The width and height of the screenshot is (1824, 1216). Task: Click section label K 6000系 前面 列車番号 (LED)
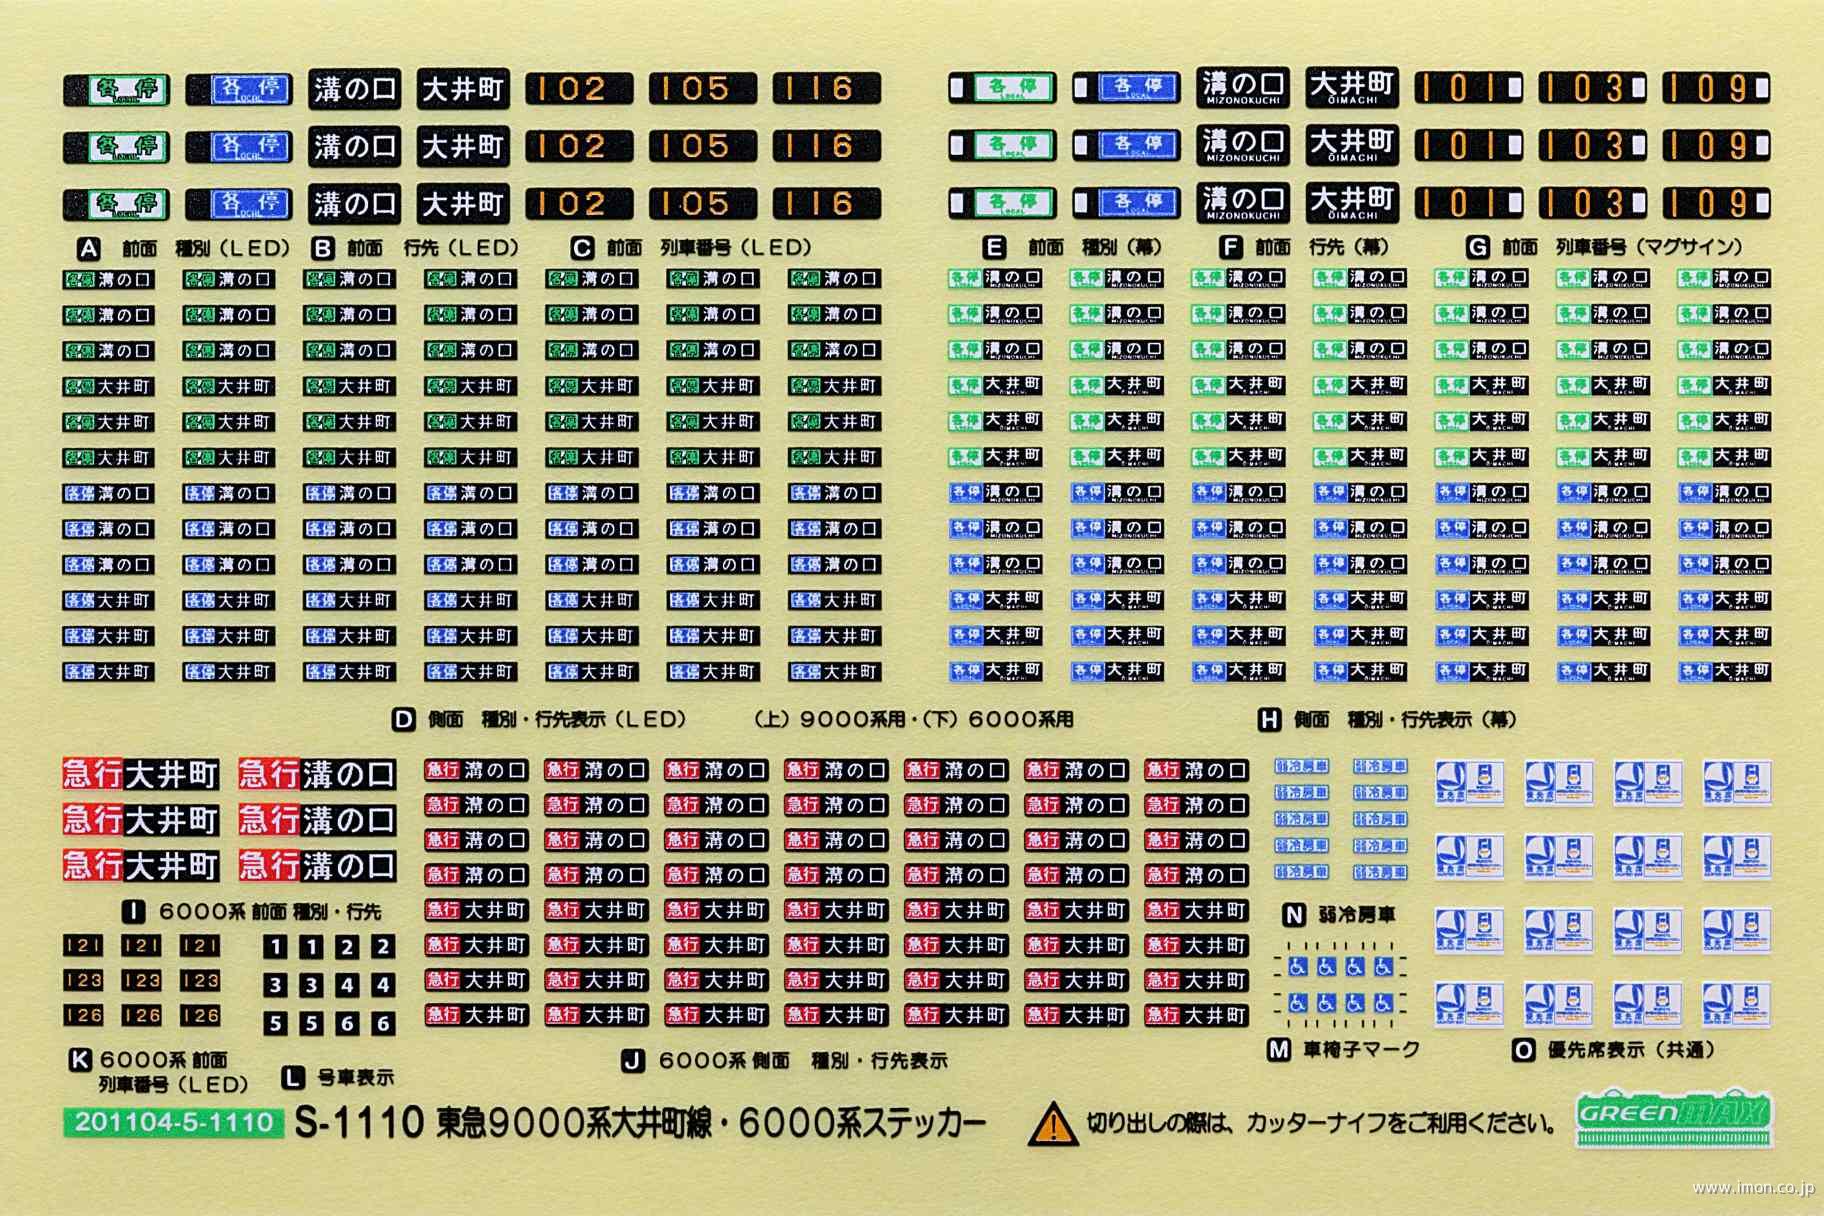click(158, 1071)
